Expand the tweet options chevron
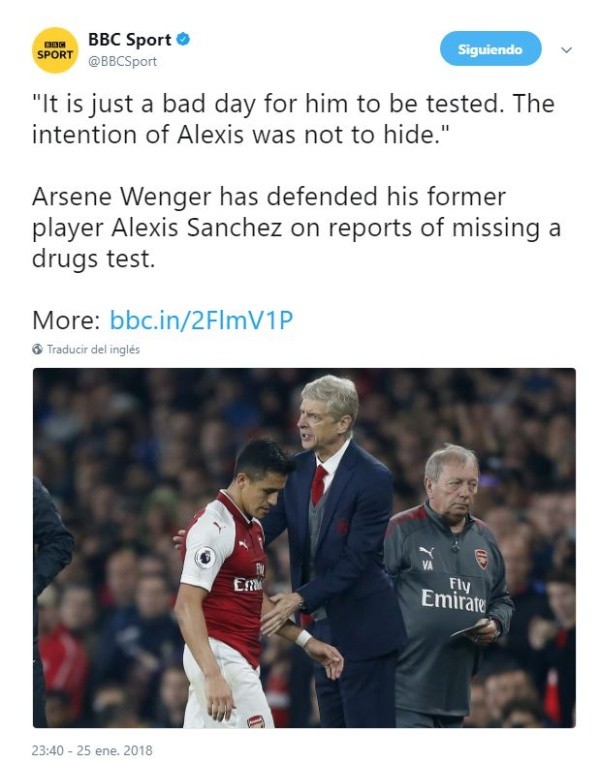Viewport: 600px width, 763px height. 566,50
